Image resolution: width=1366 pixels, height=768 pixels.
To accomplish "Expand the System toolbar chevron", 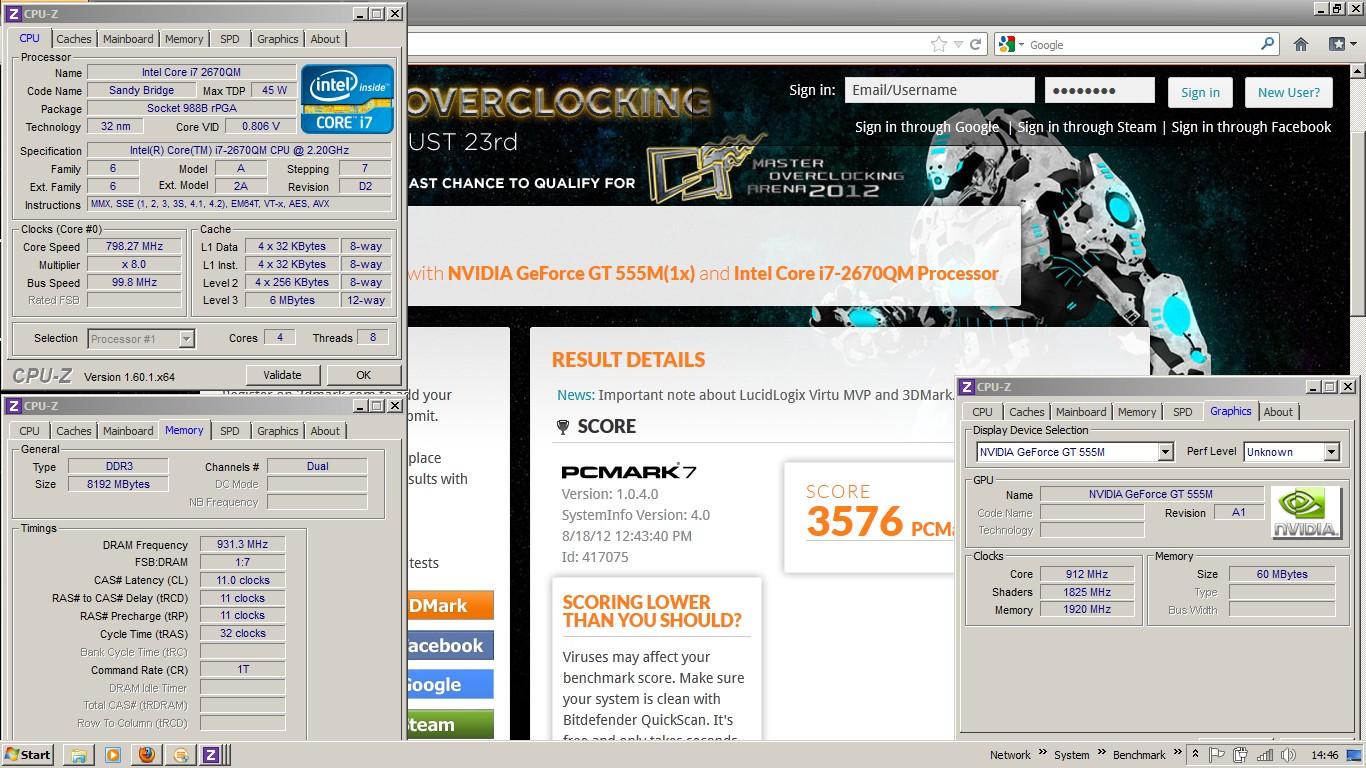I will (x=1103, y=754).
